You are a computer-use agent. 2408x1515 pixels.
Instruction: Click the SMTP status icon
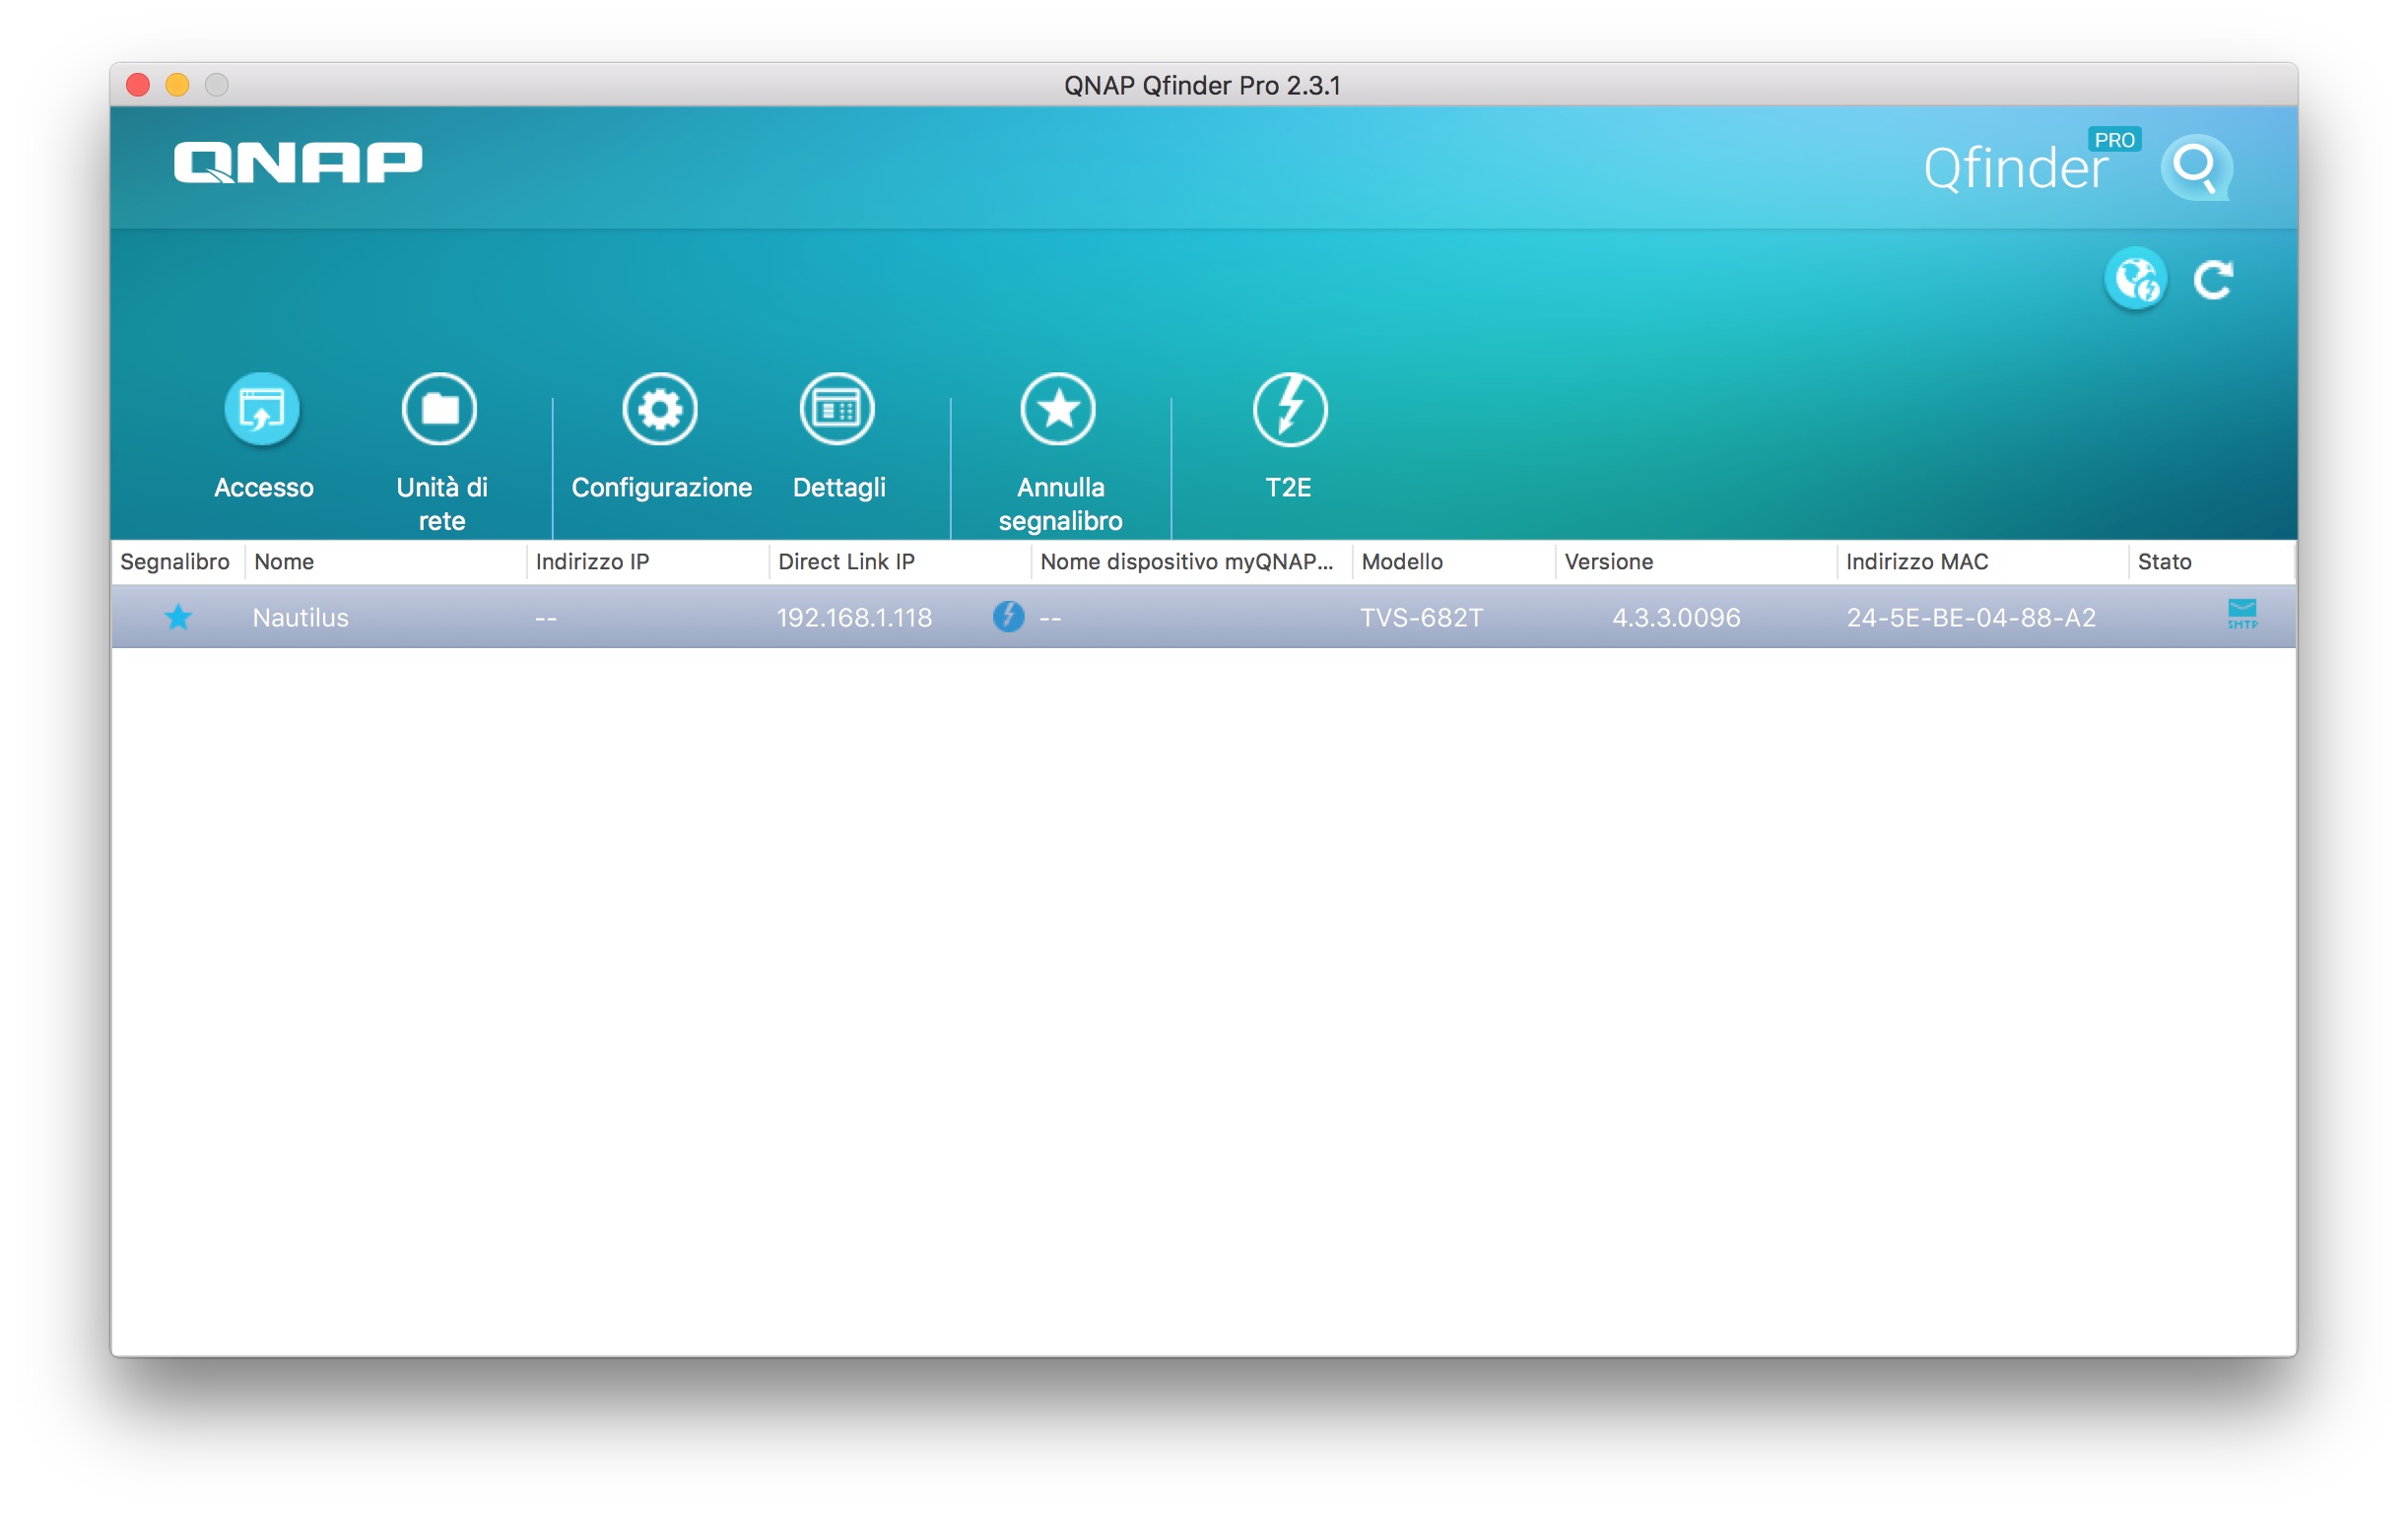click(2241, 614)
